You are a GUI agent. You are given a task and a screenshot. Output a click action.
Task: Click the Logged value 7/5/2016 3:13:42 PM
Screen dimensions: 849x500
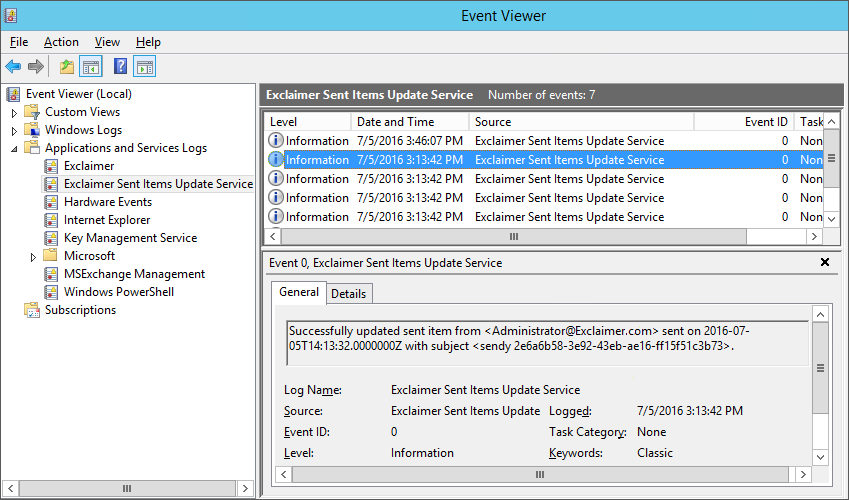click(x=690, y=411)
